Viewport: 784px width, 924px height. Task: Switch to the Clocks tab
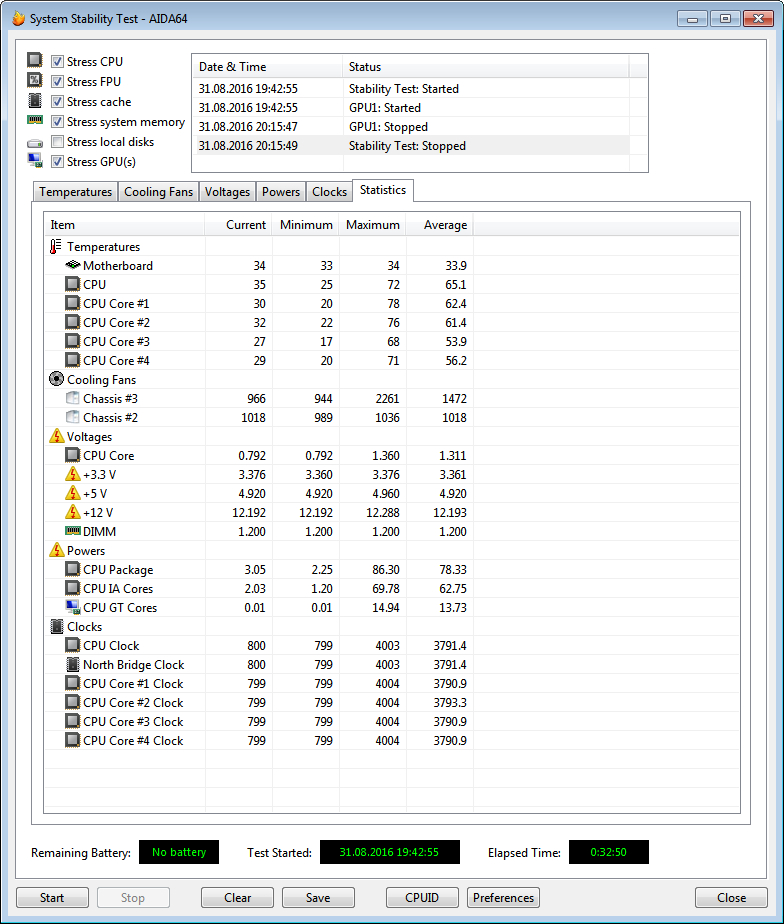click(x=329, y=192)
